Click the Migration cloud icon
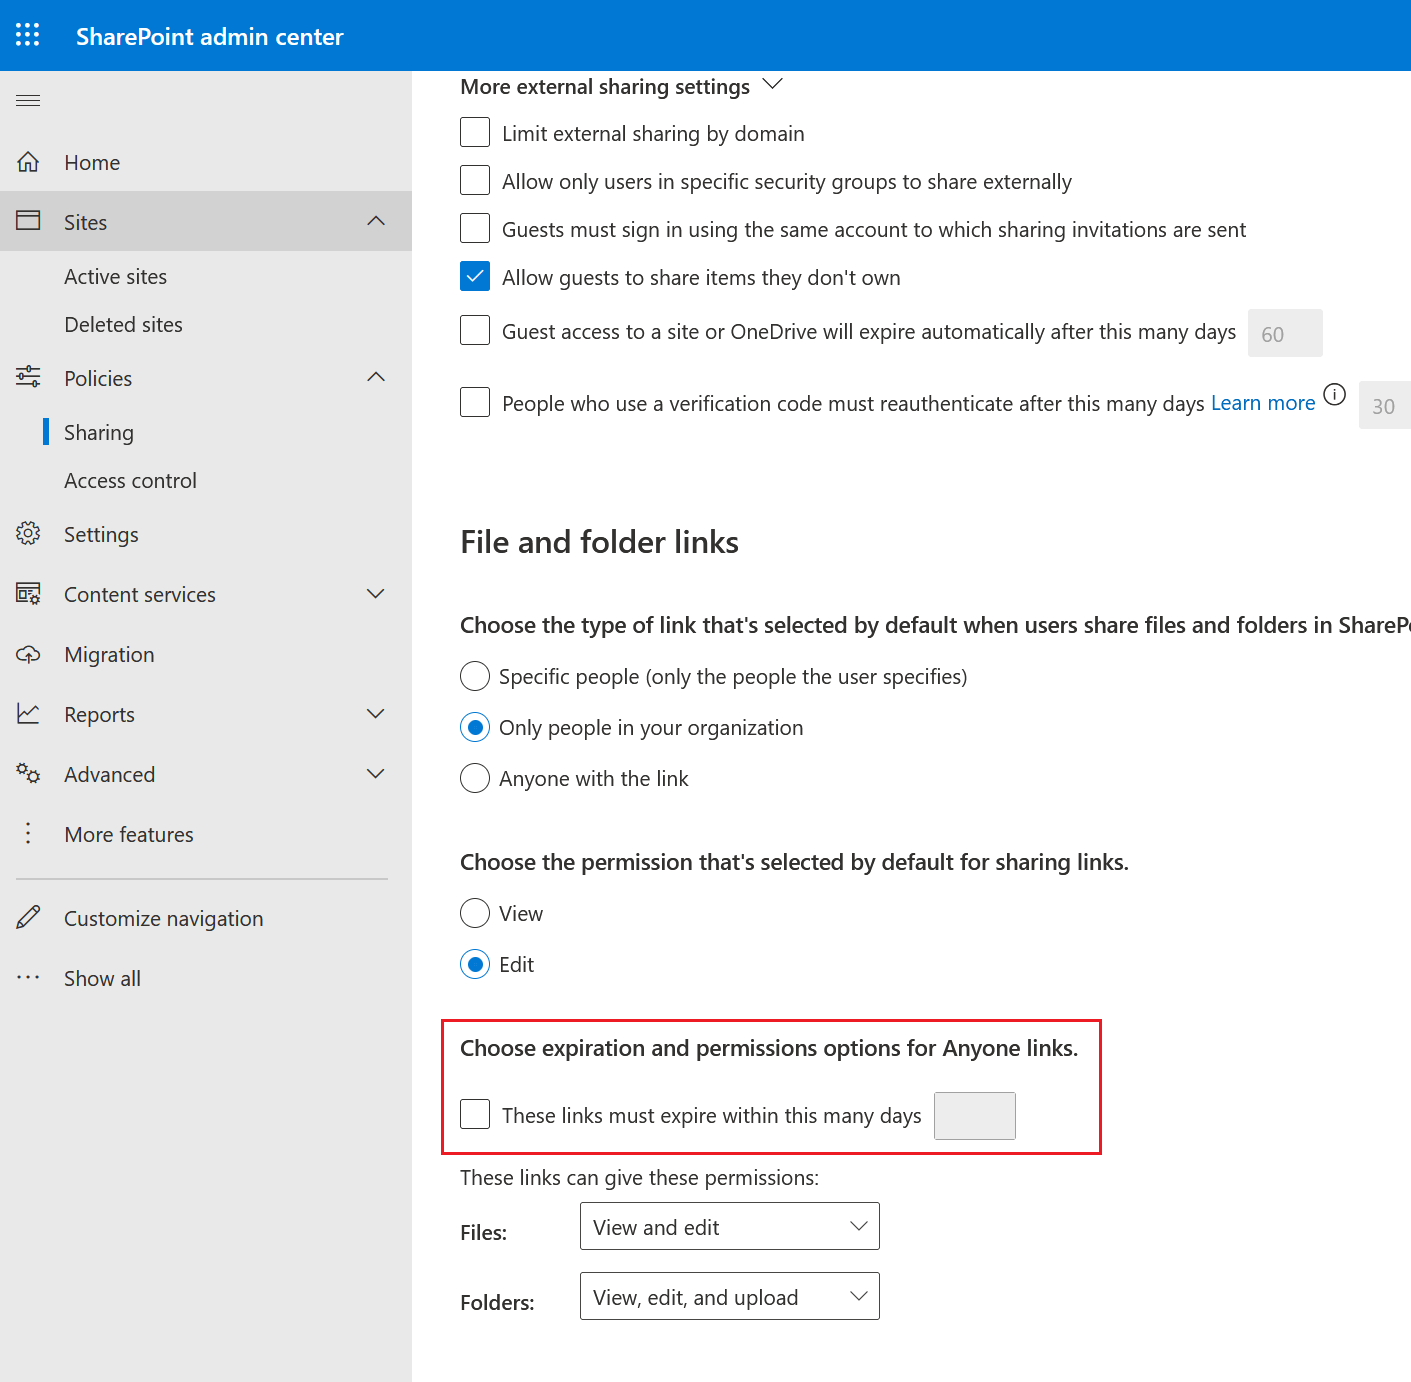 point(28,654)
